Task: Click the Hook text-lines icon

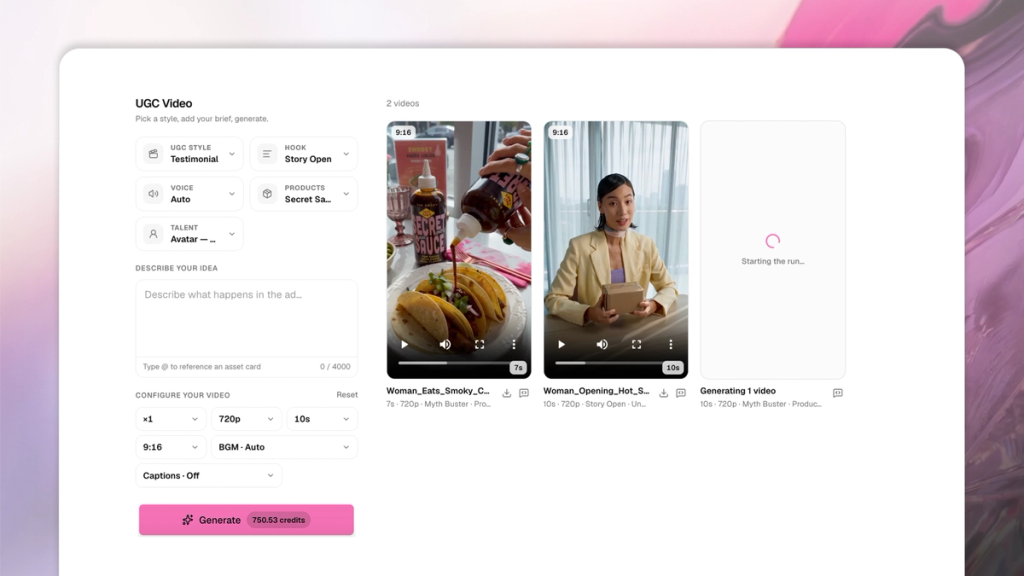Action: (267, 154)
